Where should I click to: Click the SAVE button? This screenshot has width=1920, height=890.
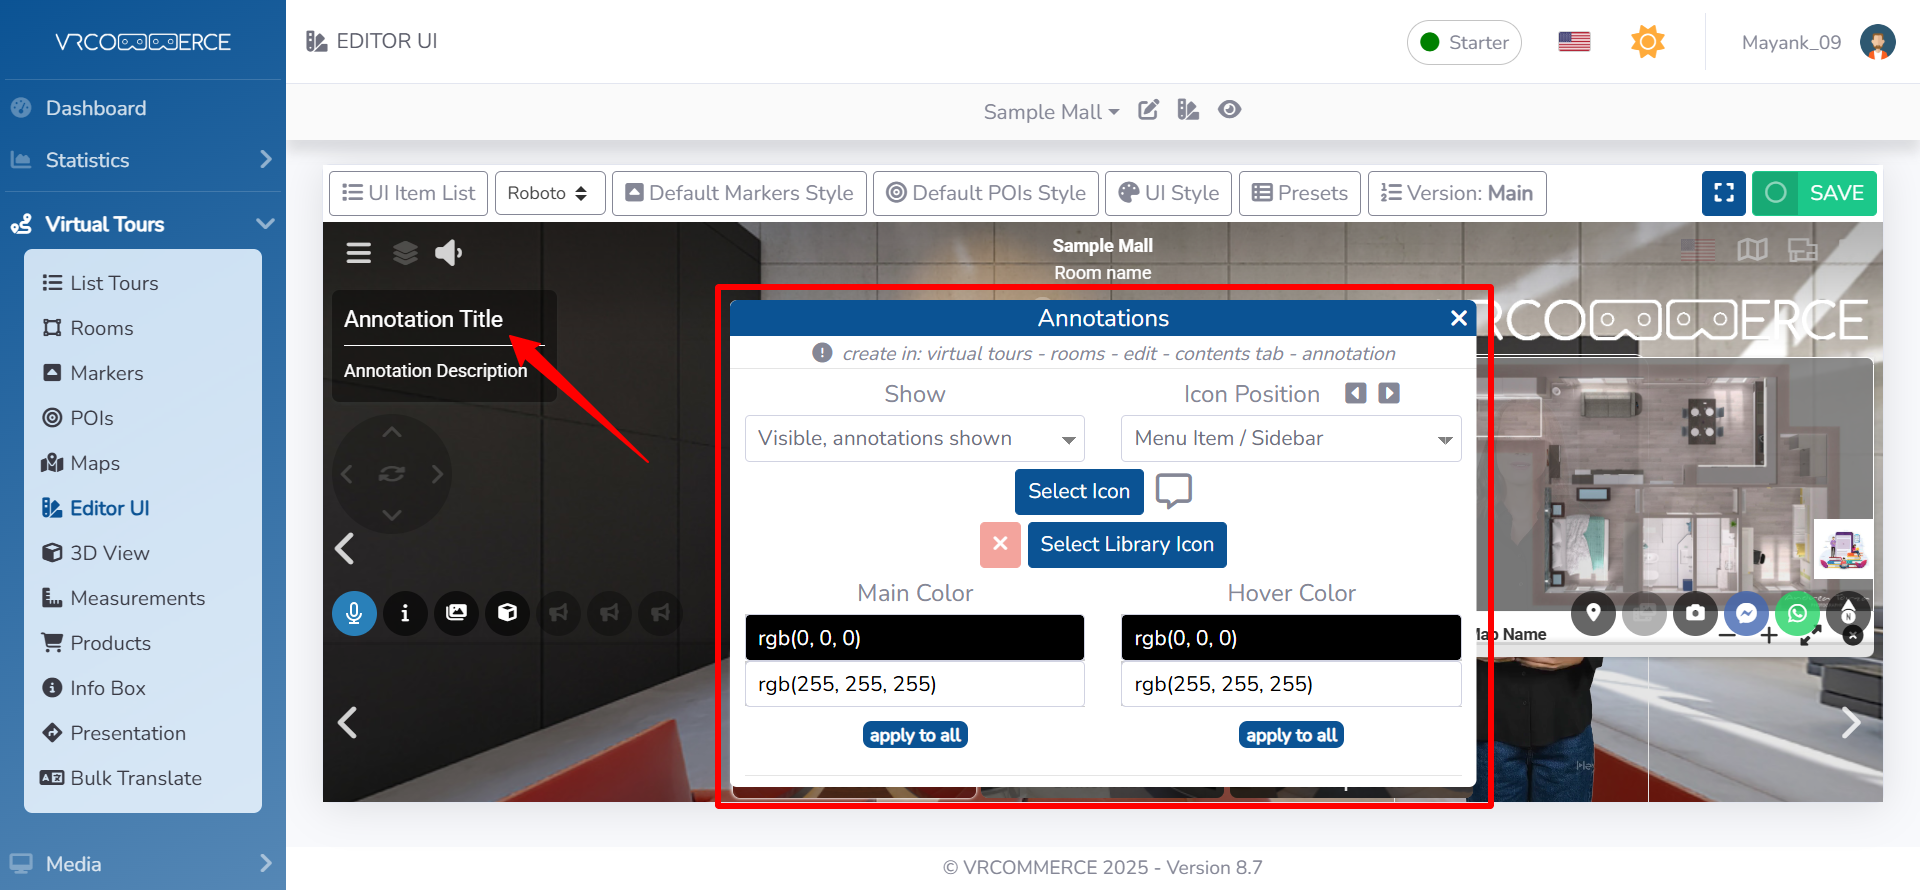coord(1814,193)
